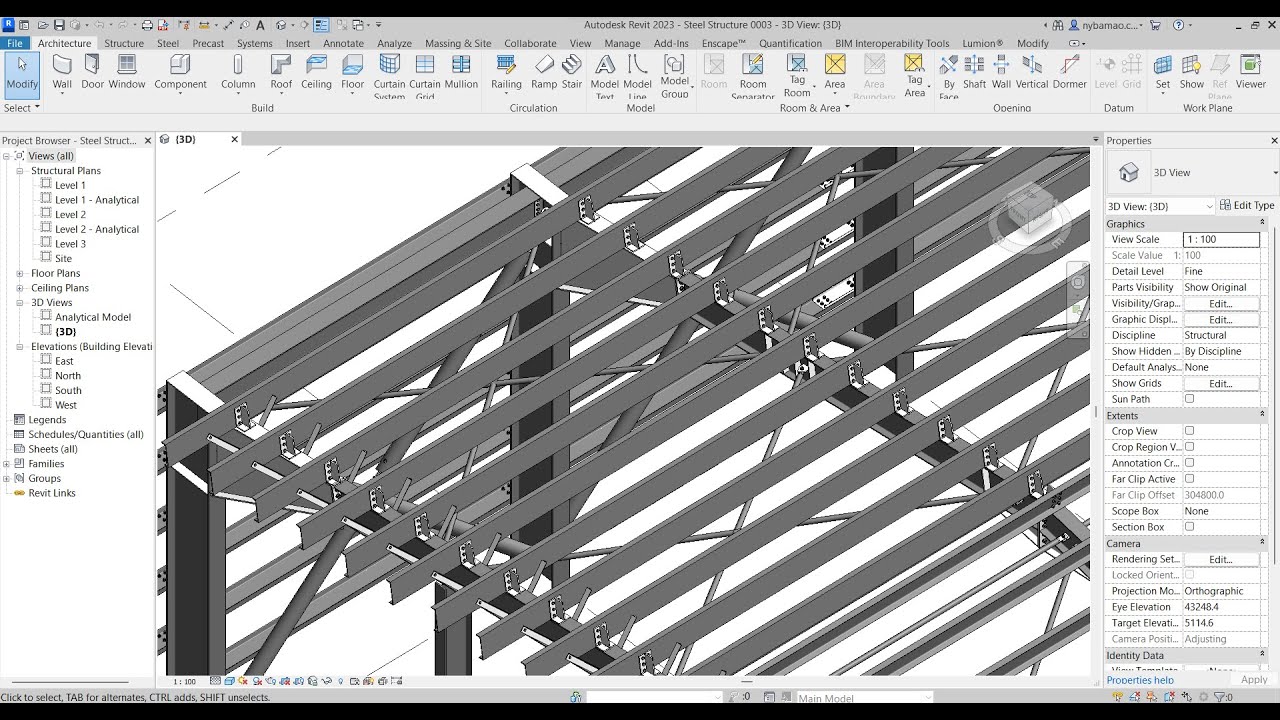Click Edit for Graphic Display options
The height and width of the screenshot is (720, 1280).
point(1221,319)
